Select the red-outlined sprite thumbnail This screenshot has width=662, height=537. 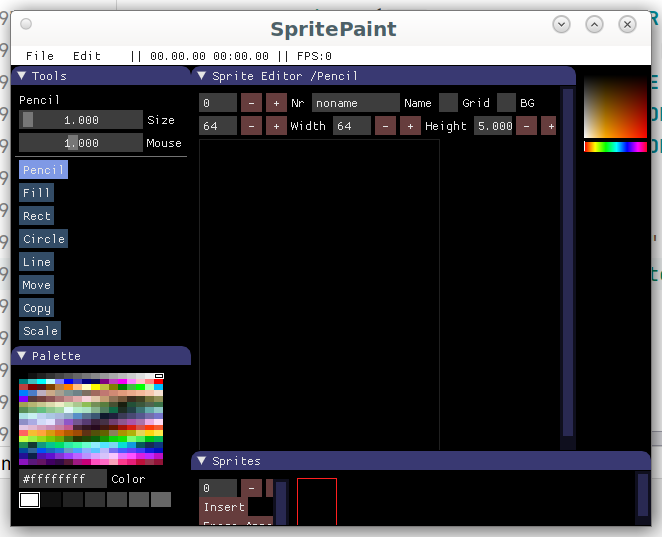317,502
